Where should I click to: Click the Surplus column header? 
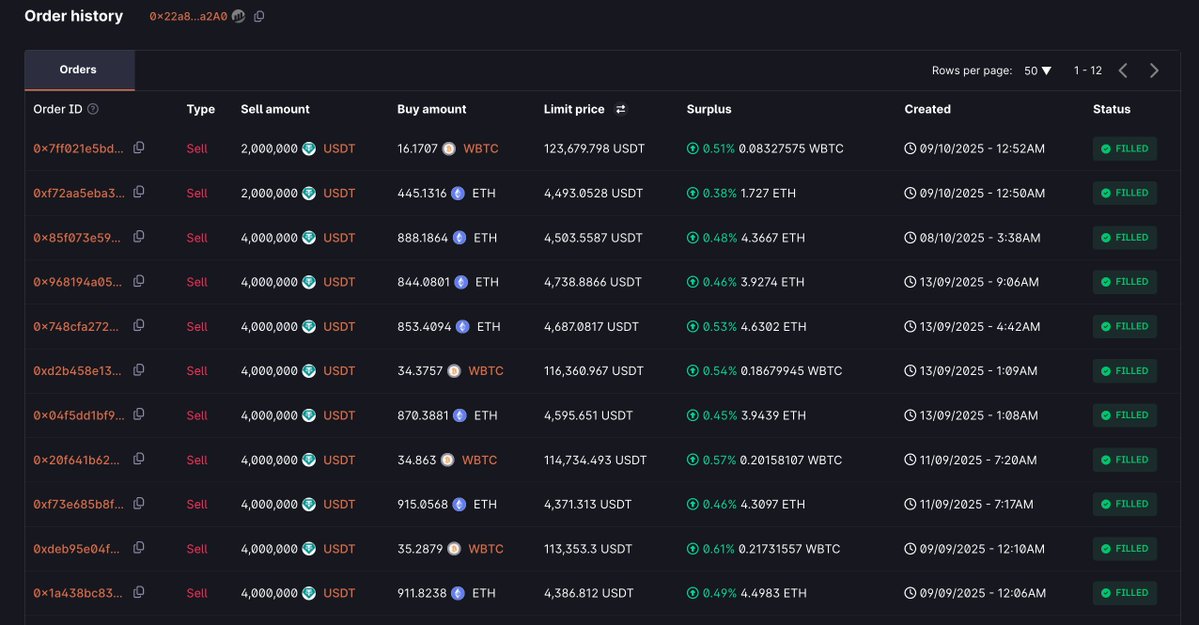point(708,109)
